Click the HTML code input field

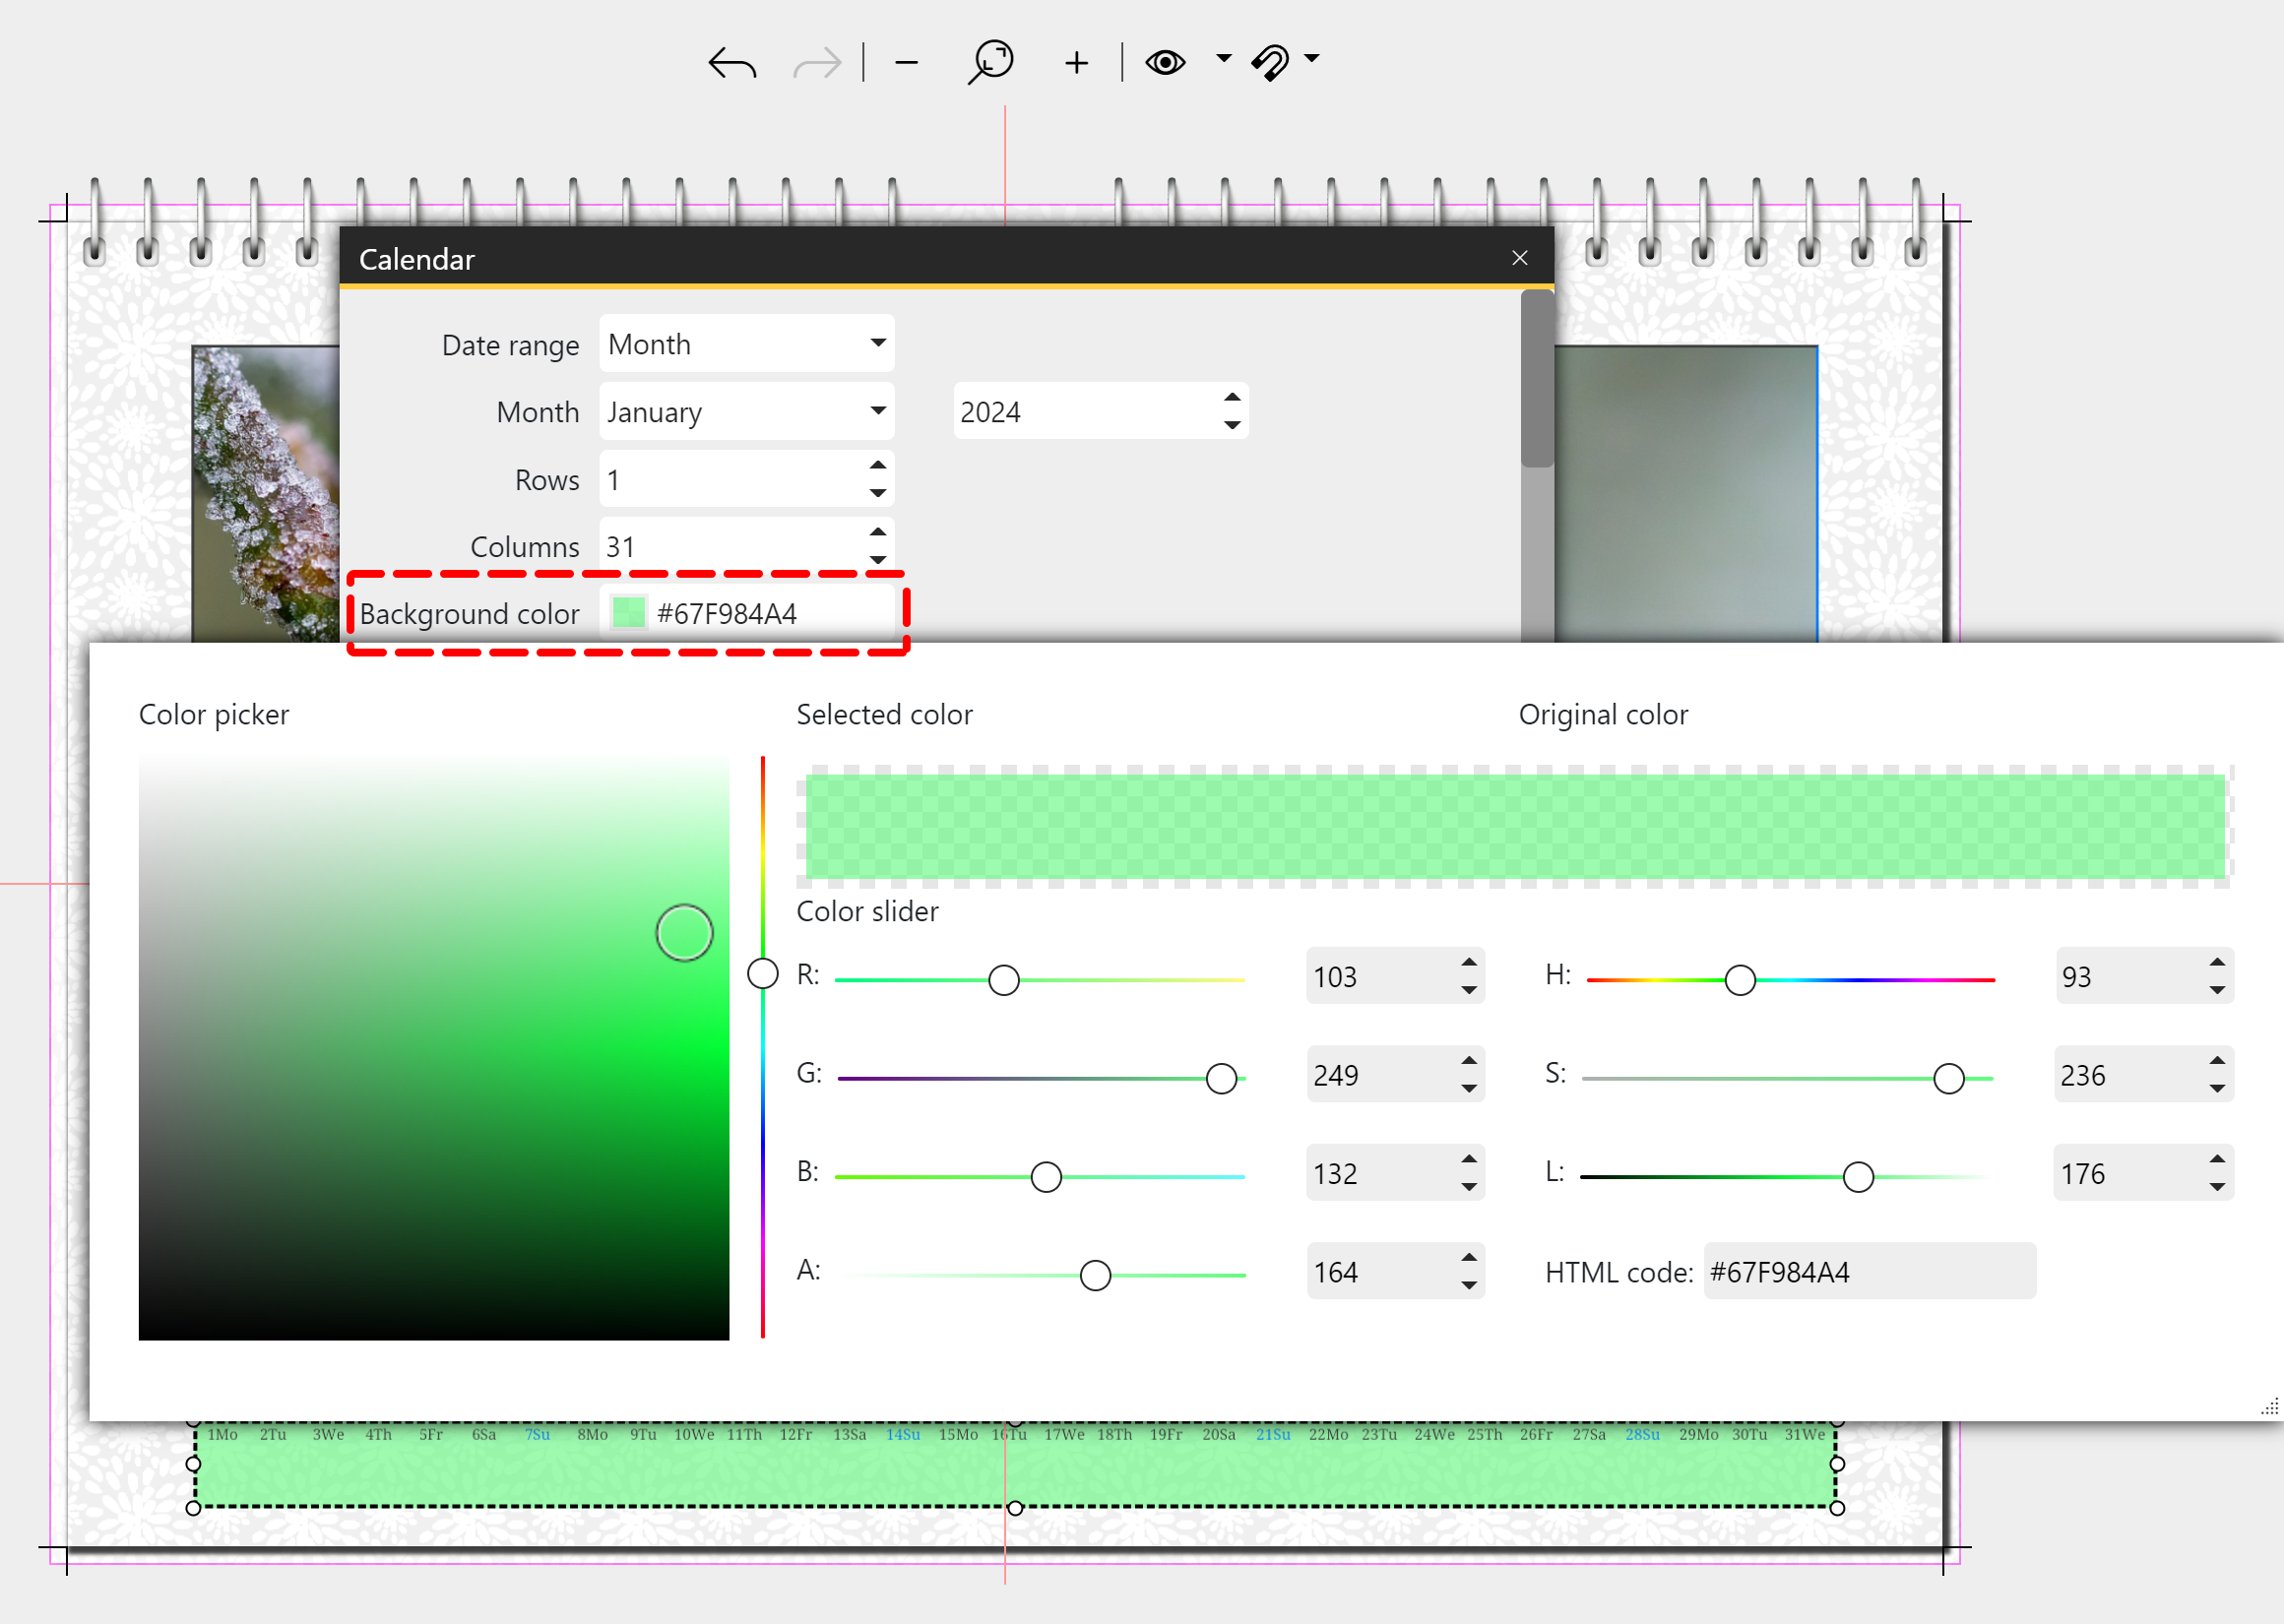(1868, 1272)
